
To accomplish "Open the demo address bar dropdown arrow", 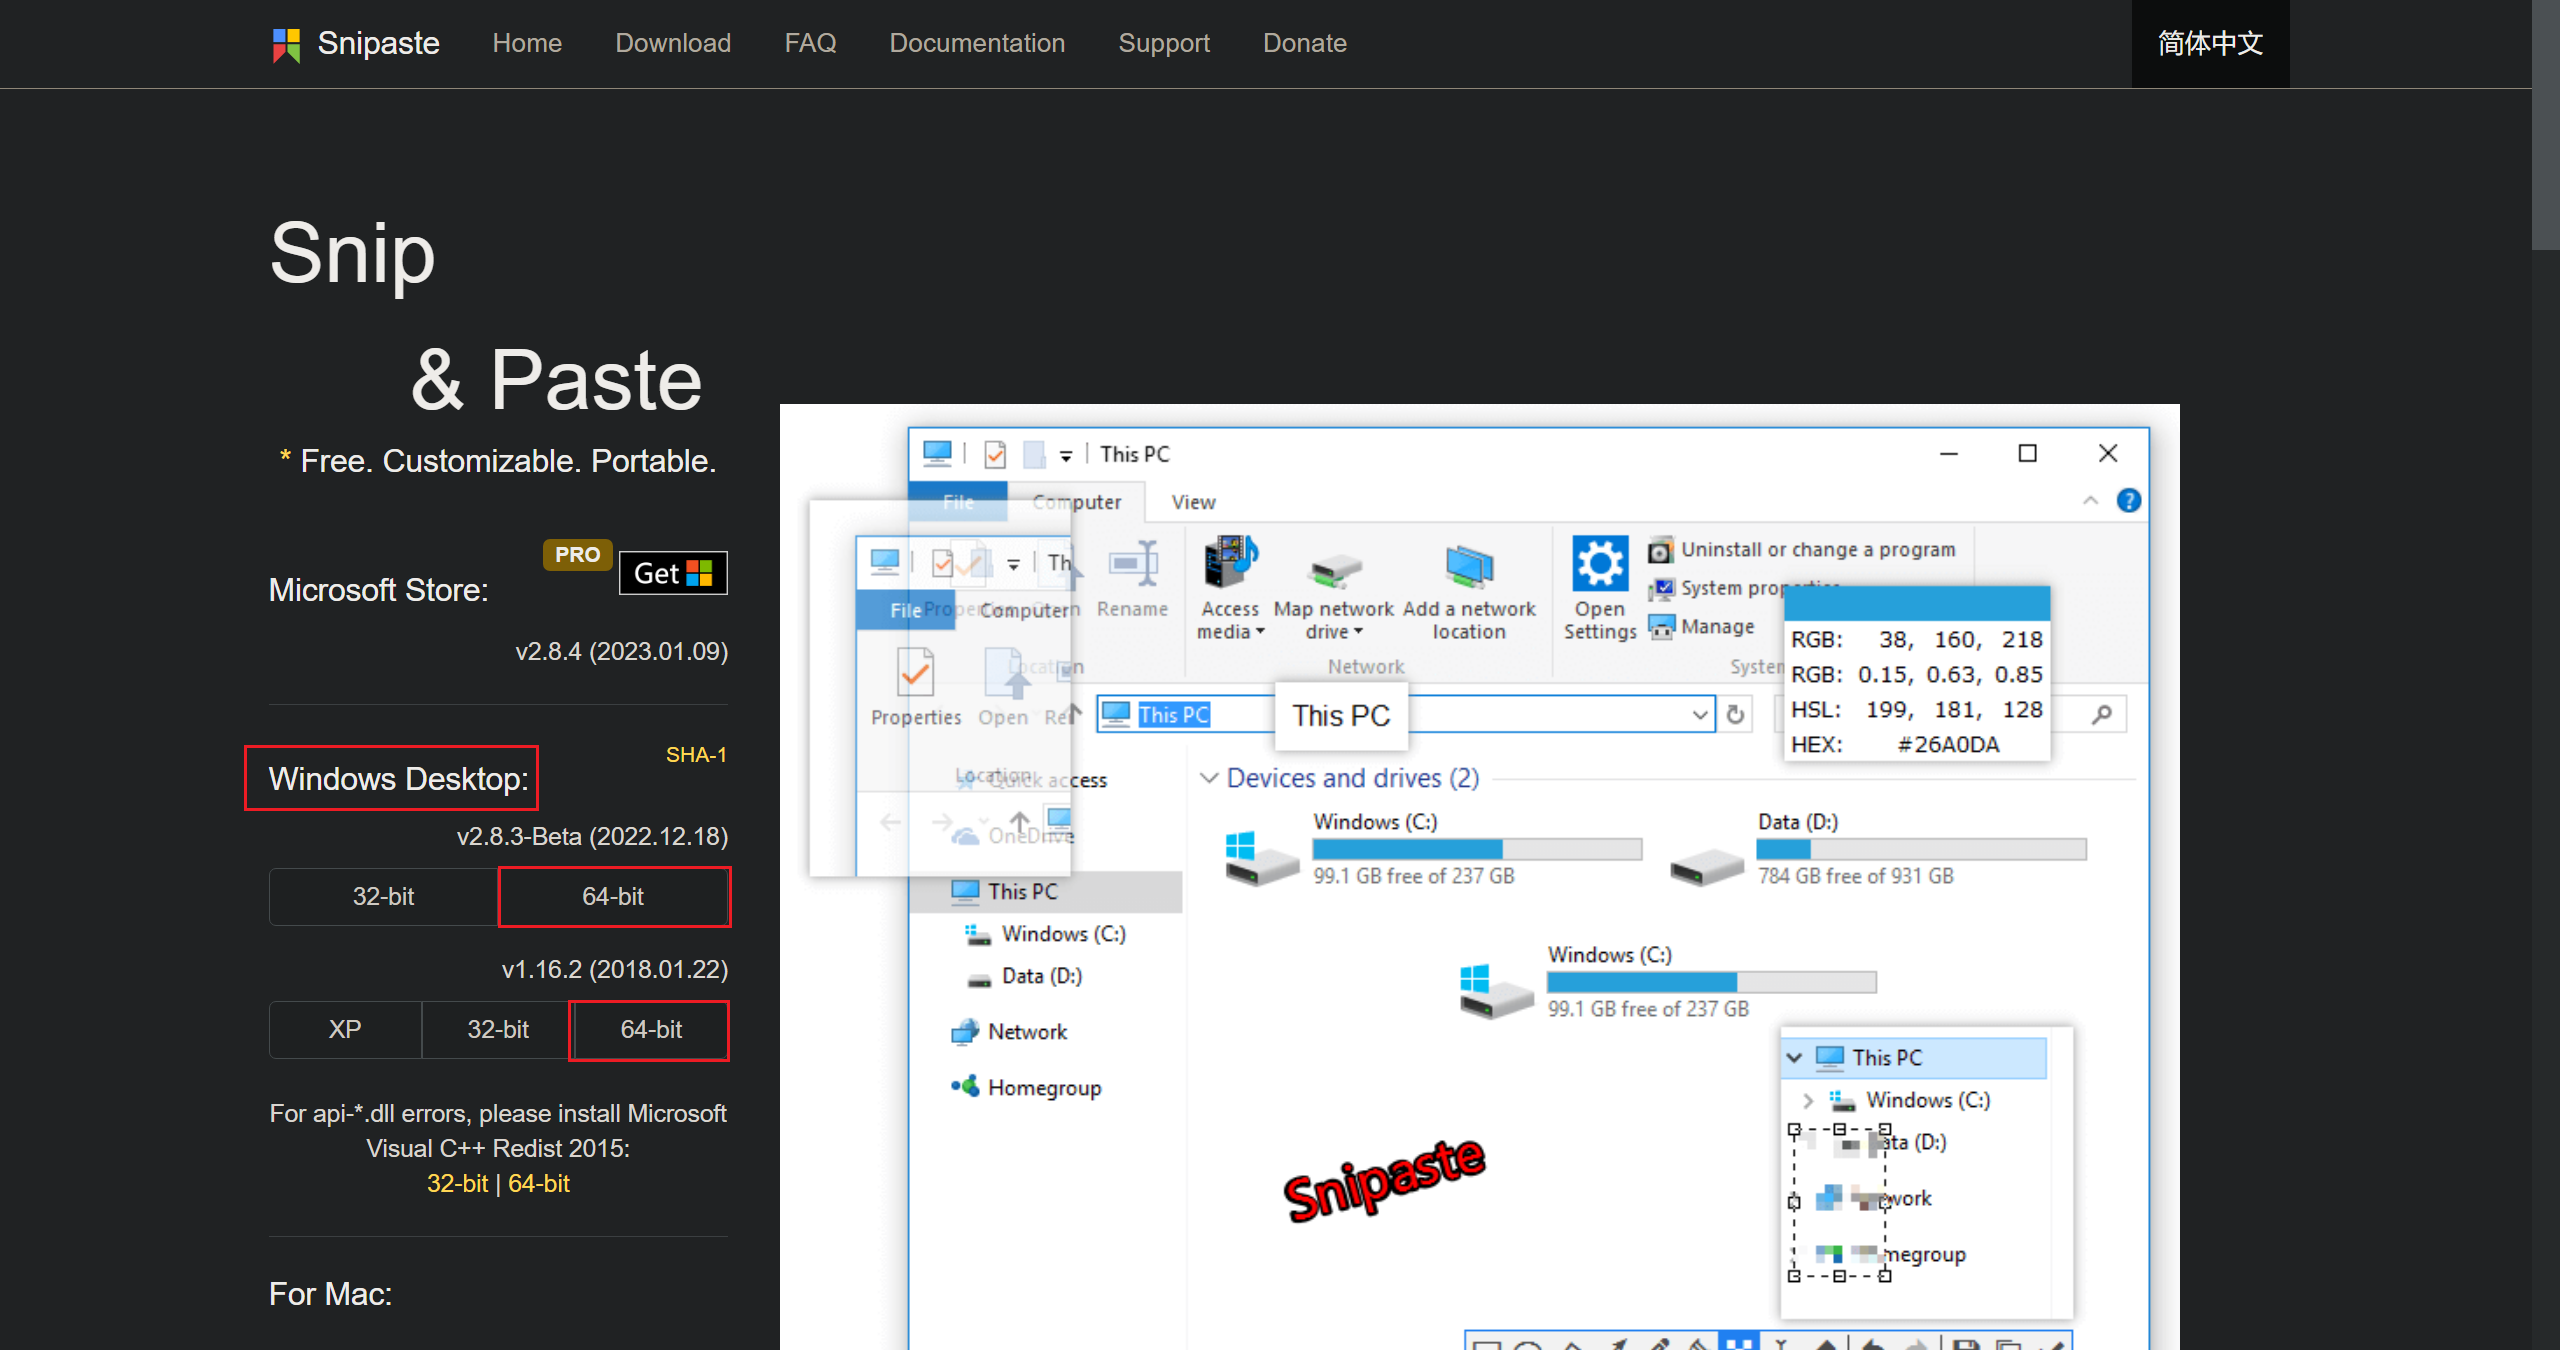I will [1699, 715].
